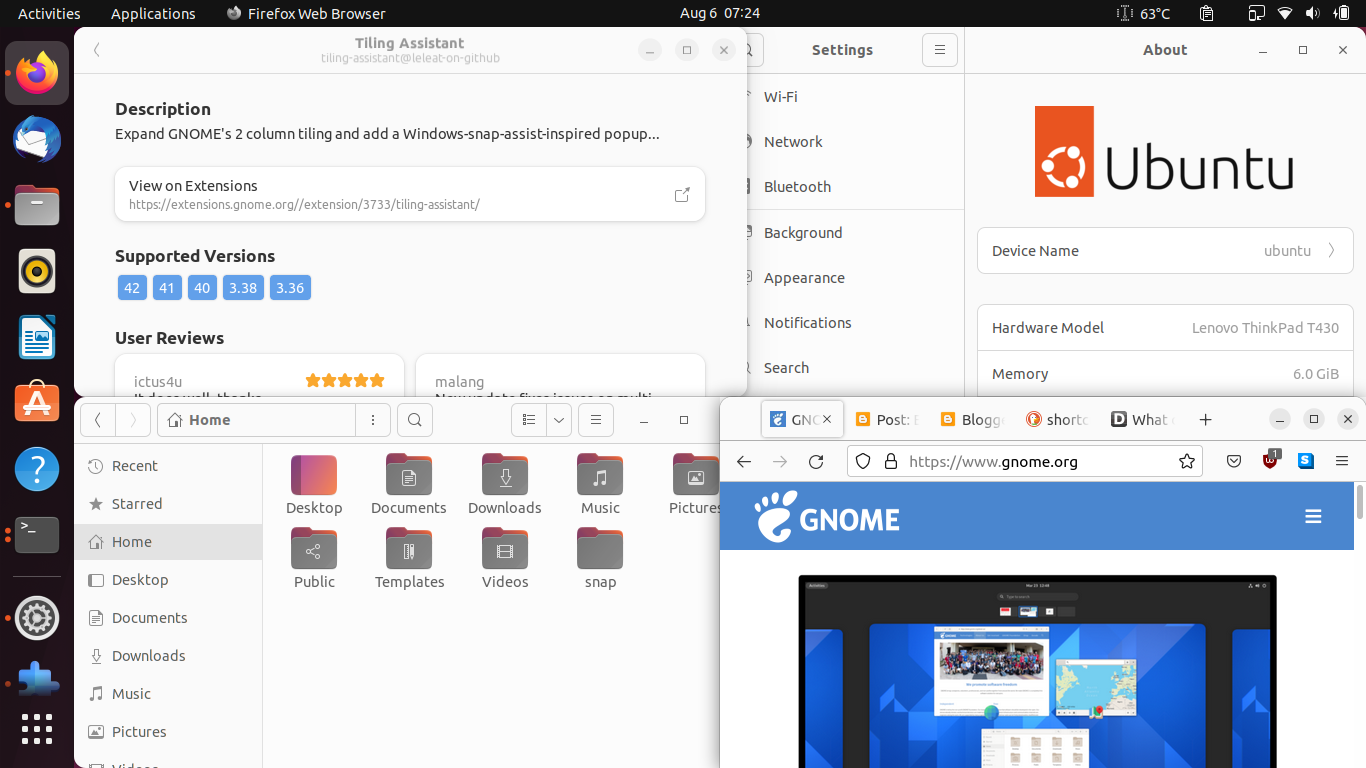This screenshot has width=1366, height=768.
Task: Click the Home path bar in Files
Action: point(256,420)
